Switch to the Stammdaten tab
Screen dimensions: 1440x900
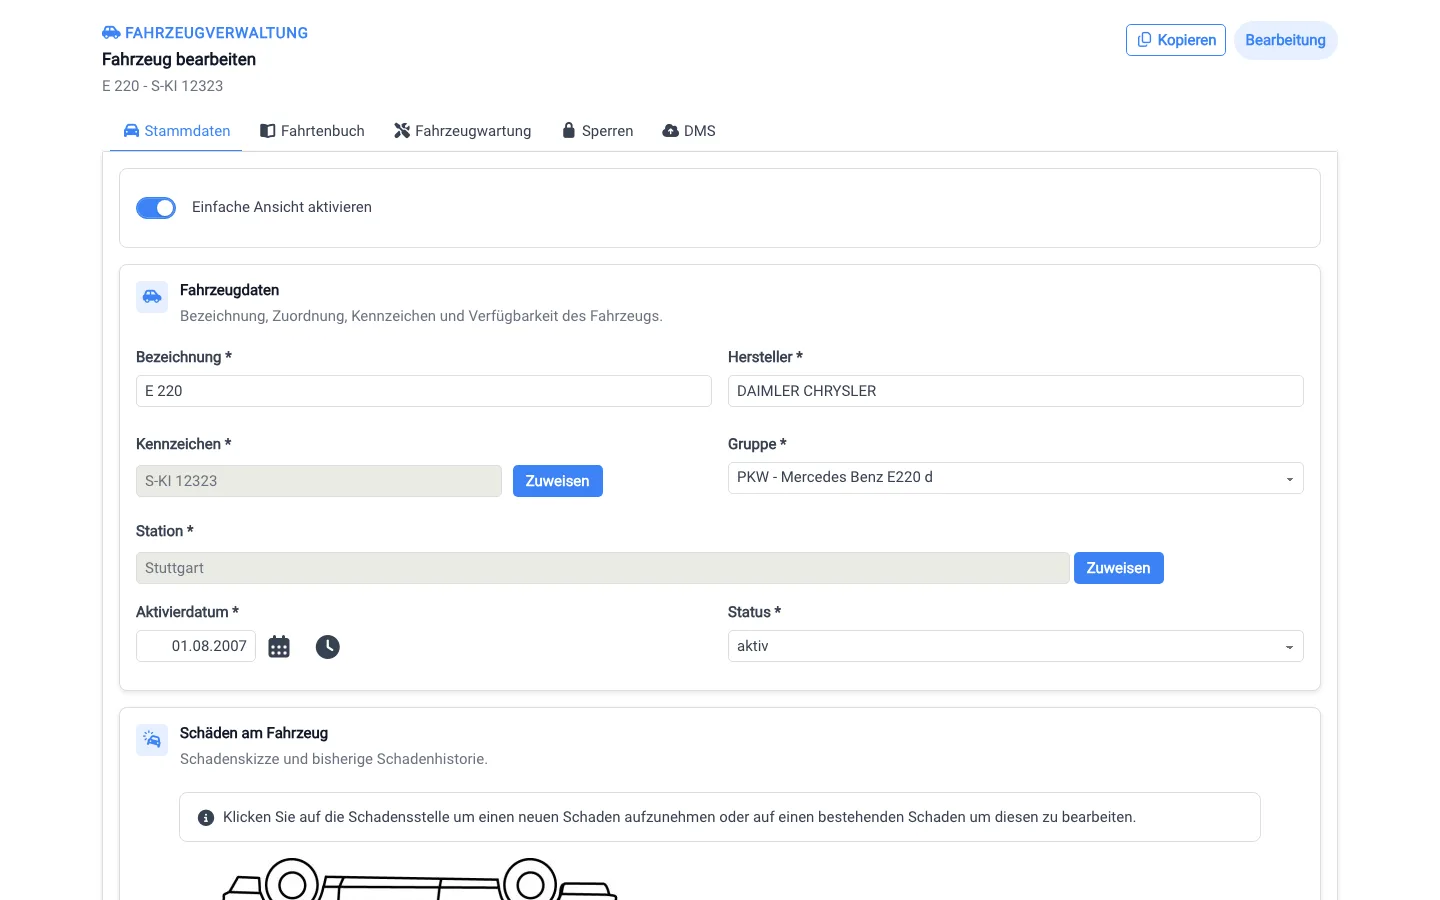[x=176, y=131]
